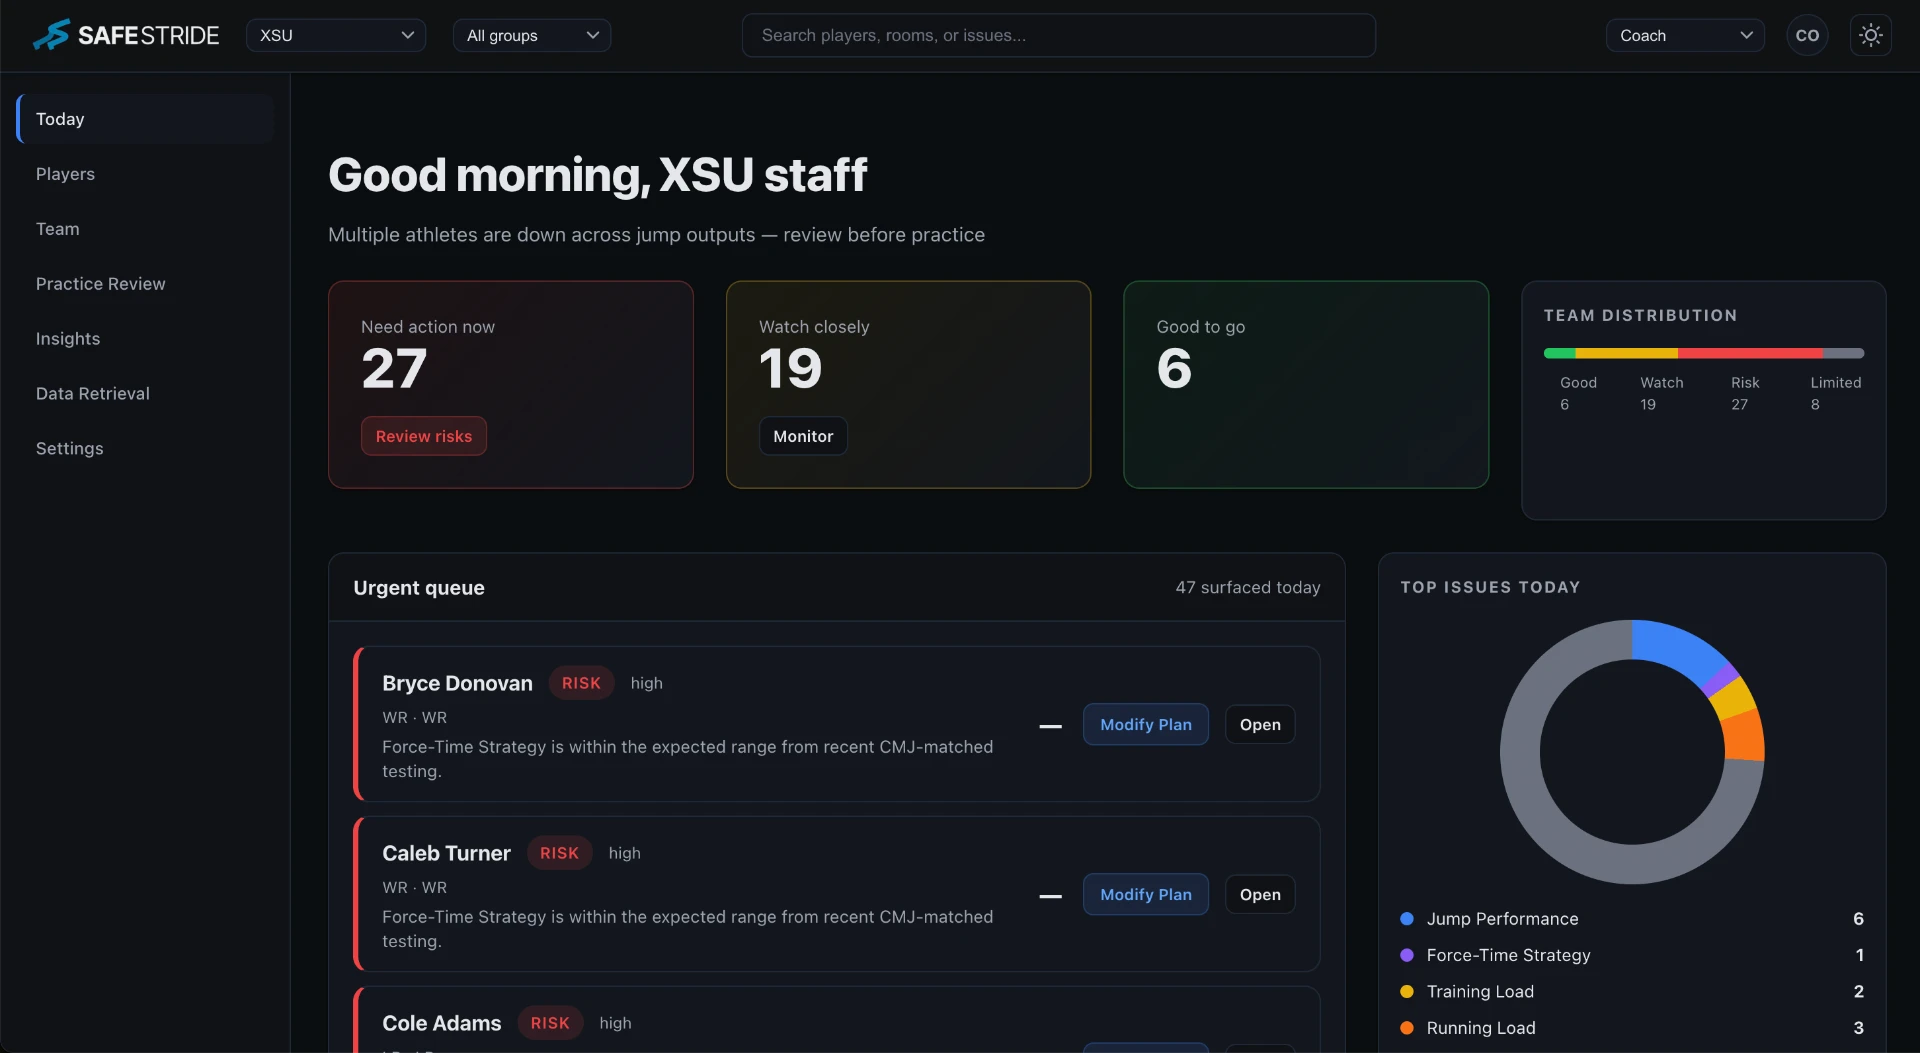Open the CO user avatar menu
The image size is (1920, 1053).
tap(1807, 35)
